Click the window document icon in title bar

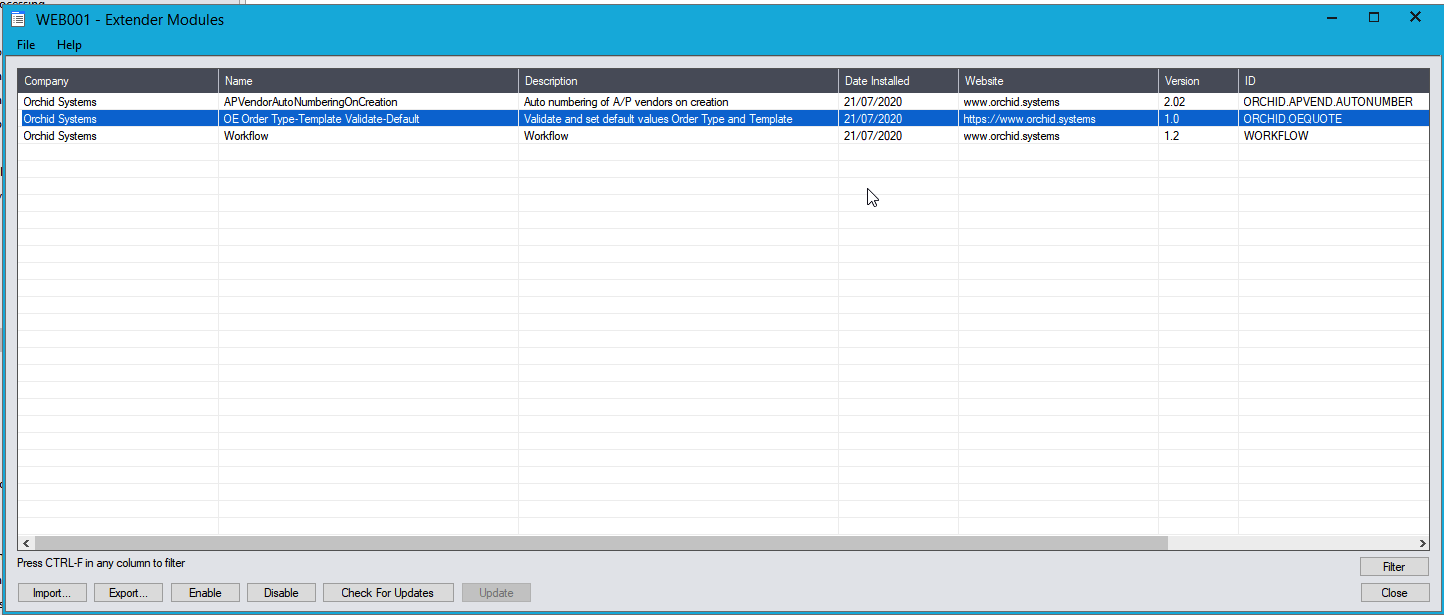(18, 19)
